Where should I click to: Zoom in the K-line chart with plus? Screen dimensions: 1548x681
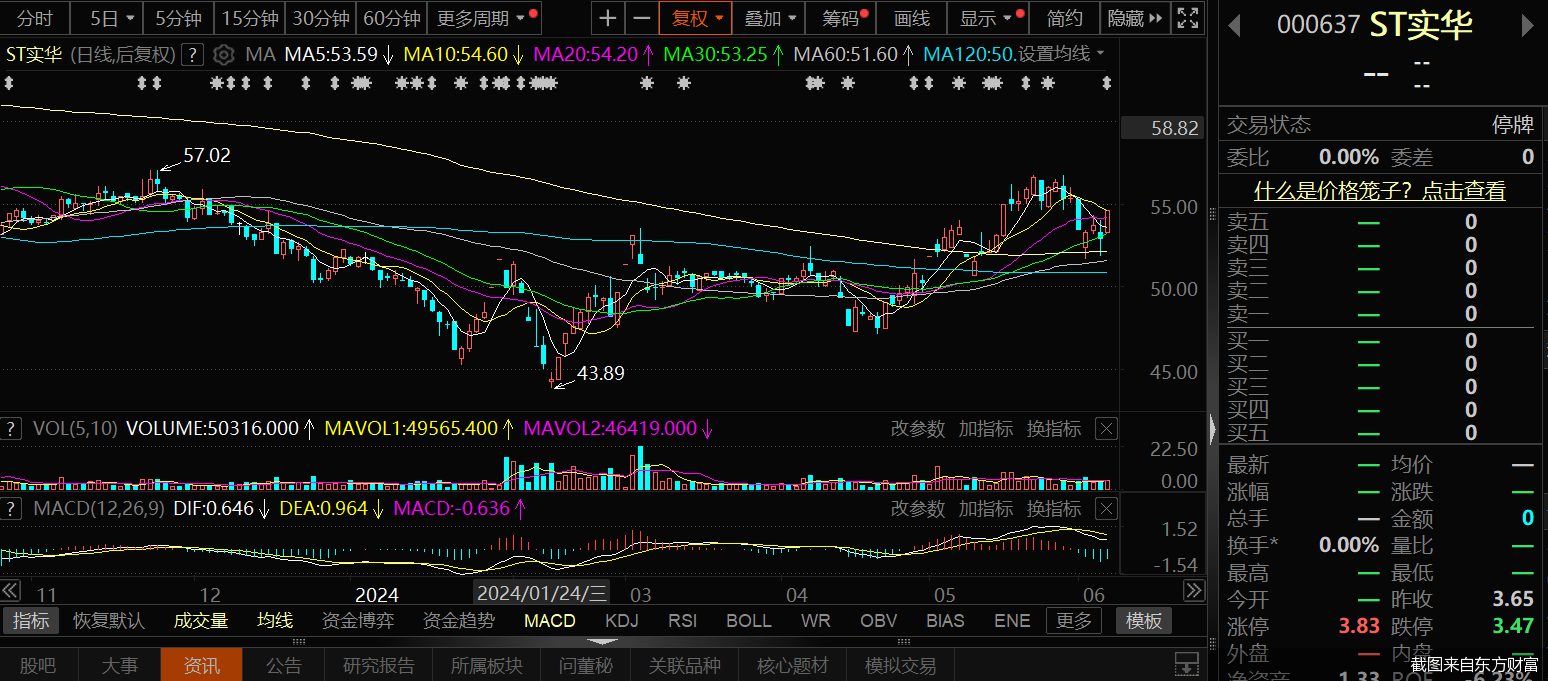click(x=608, y=18)
